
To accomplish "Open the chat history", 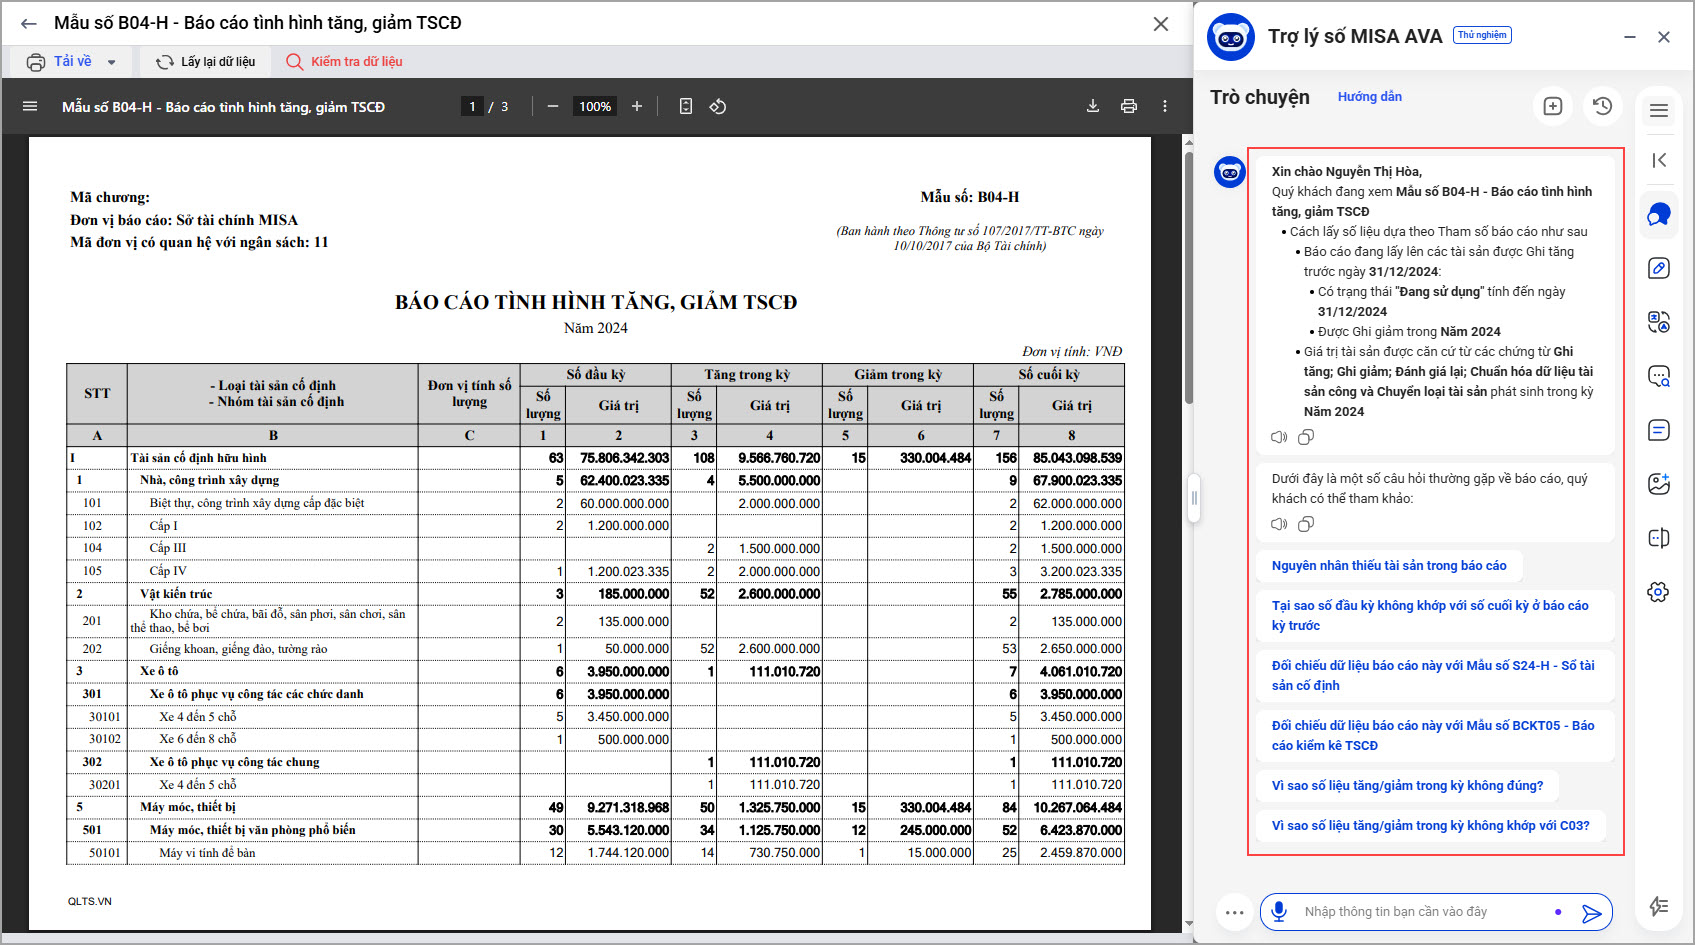I will tap(1603, 106).
